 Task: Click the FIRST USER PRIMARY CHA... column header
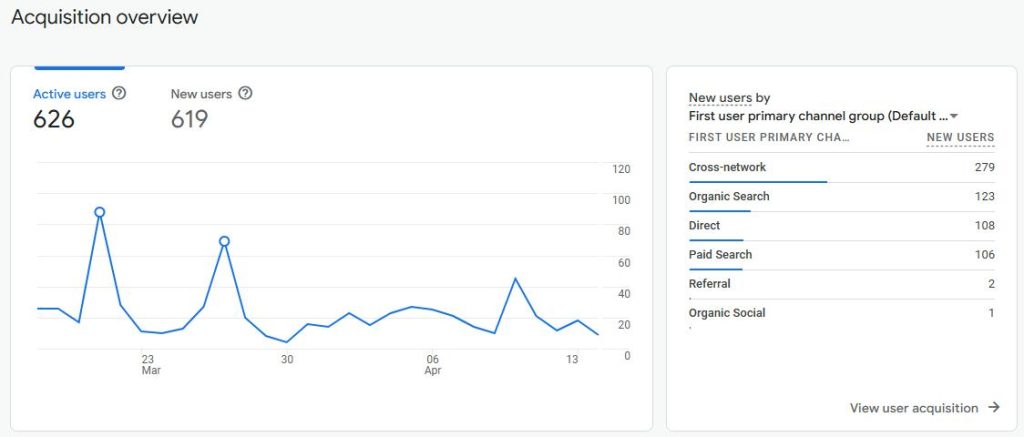769,138
